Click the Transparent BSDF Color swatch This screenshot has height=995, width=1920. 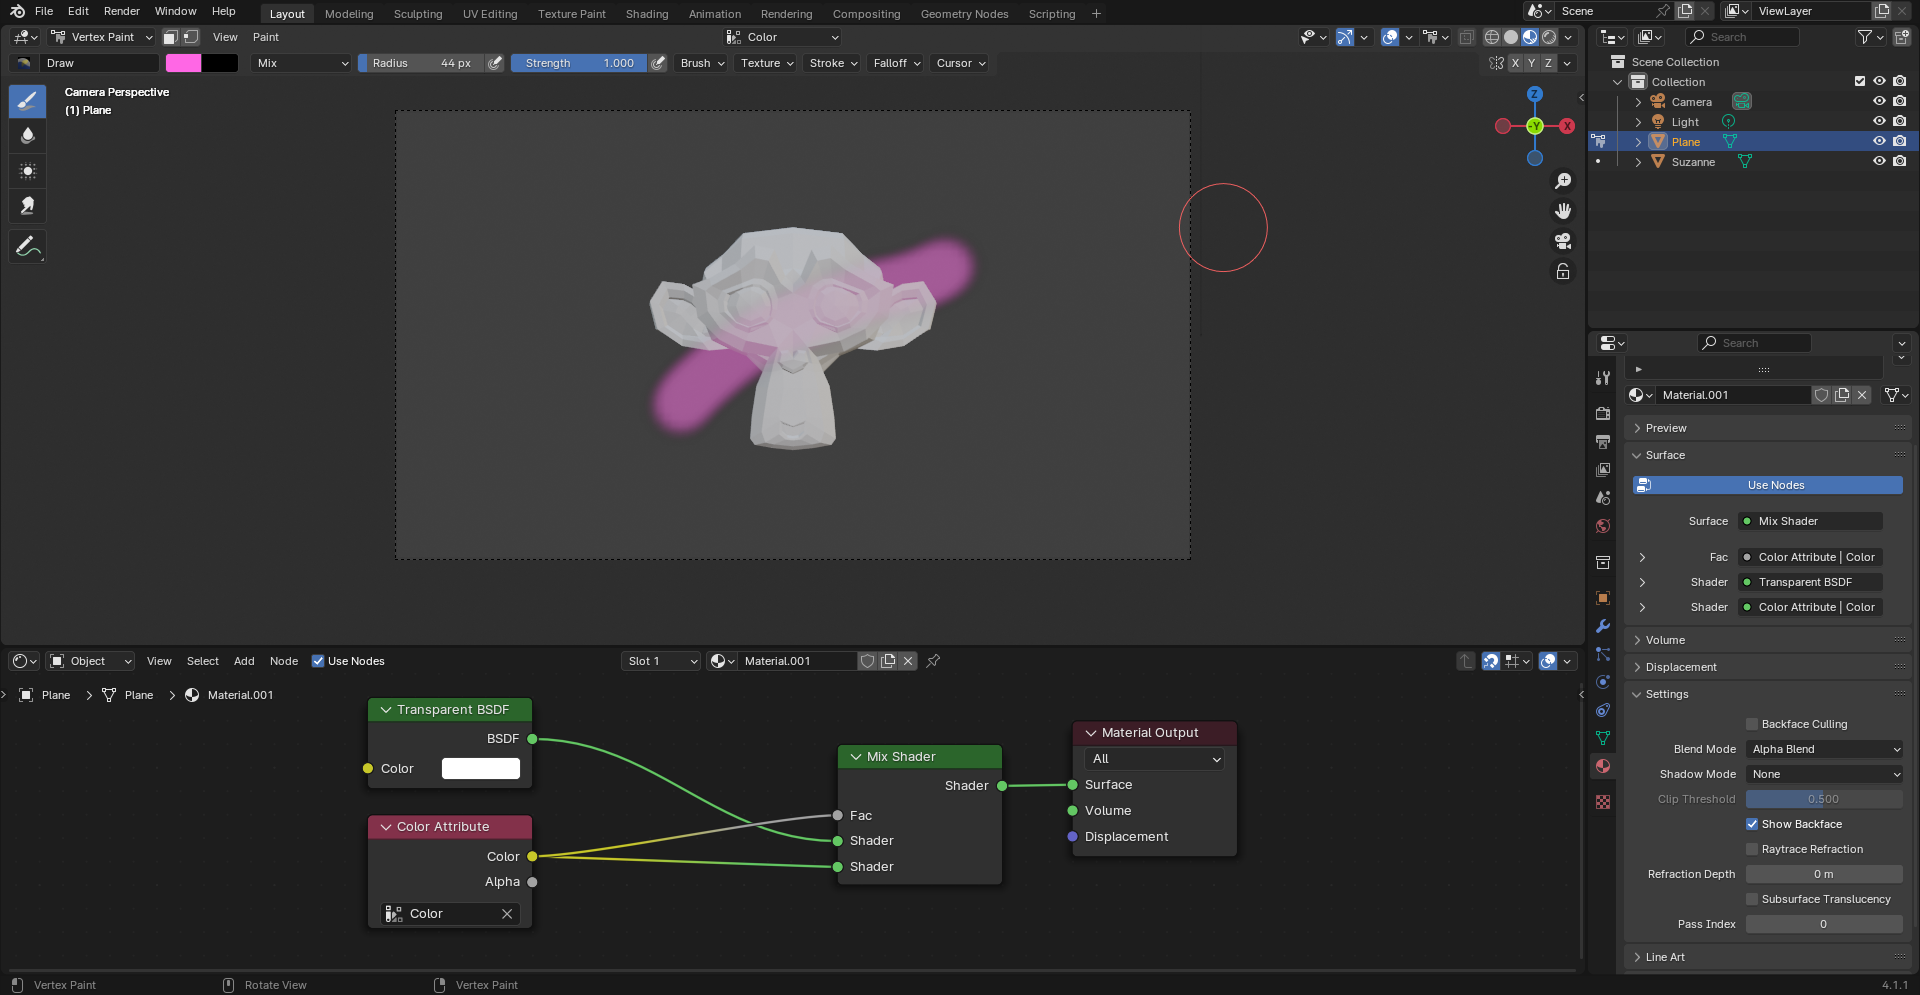point(481,768)
